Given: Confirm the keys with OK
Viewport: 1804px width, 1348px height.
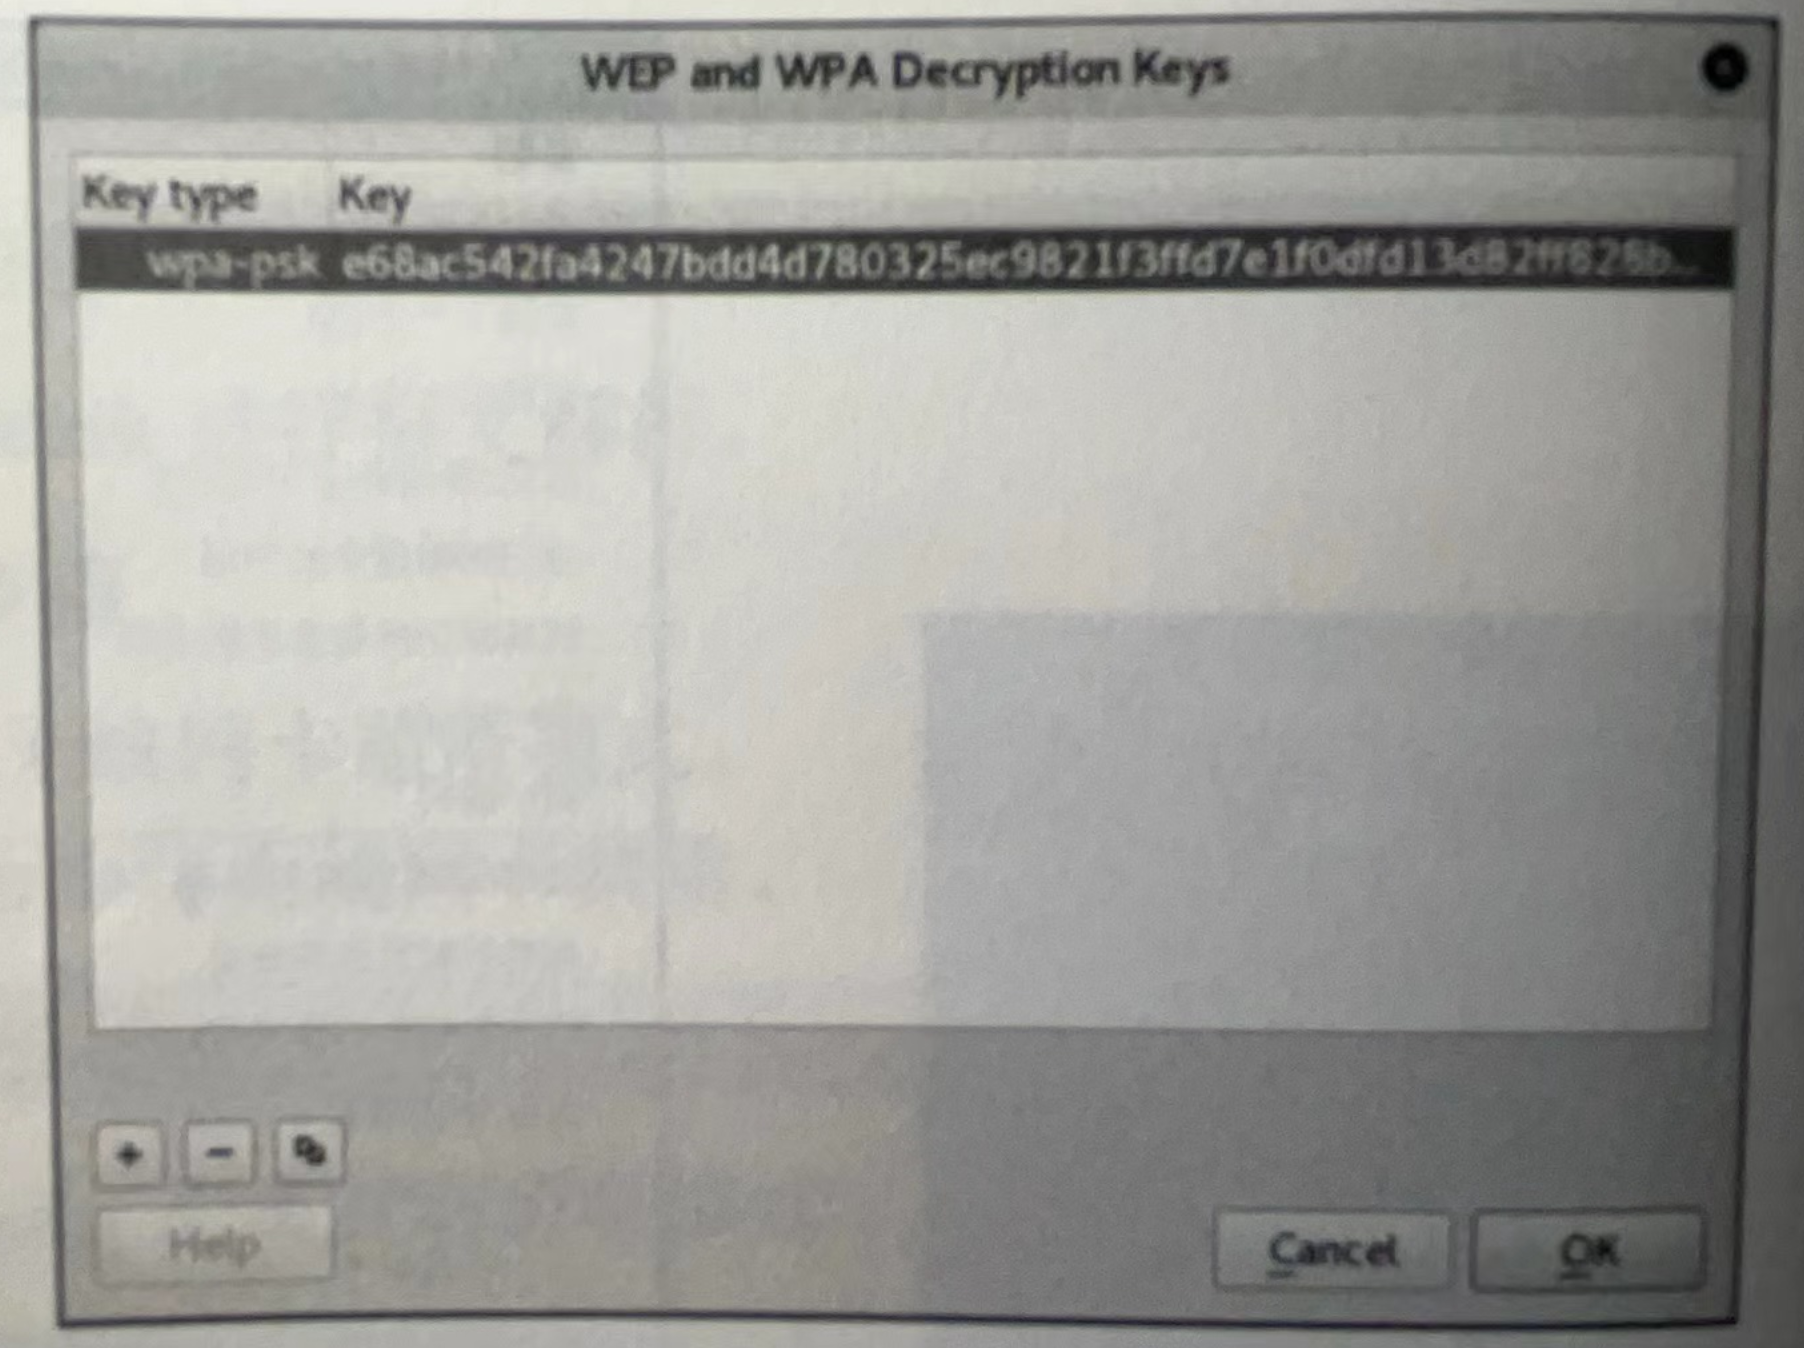Looking at the screenshot, I should tap(1588, 1250).
